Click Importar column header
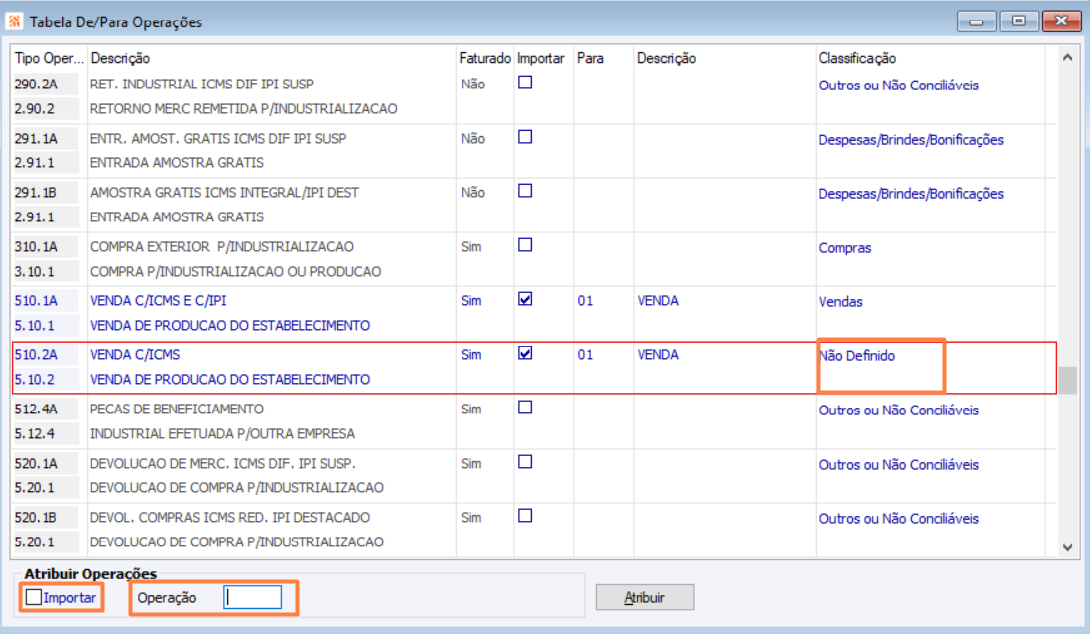 click(540, 58)
